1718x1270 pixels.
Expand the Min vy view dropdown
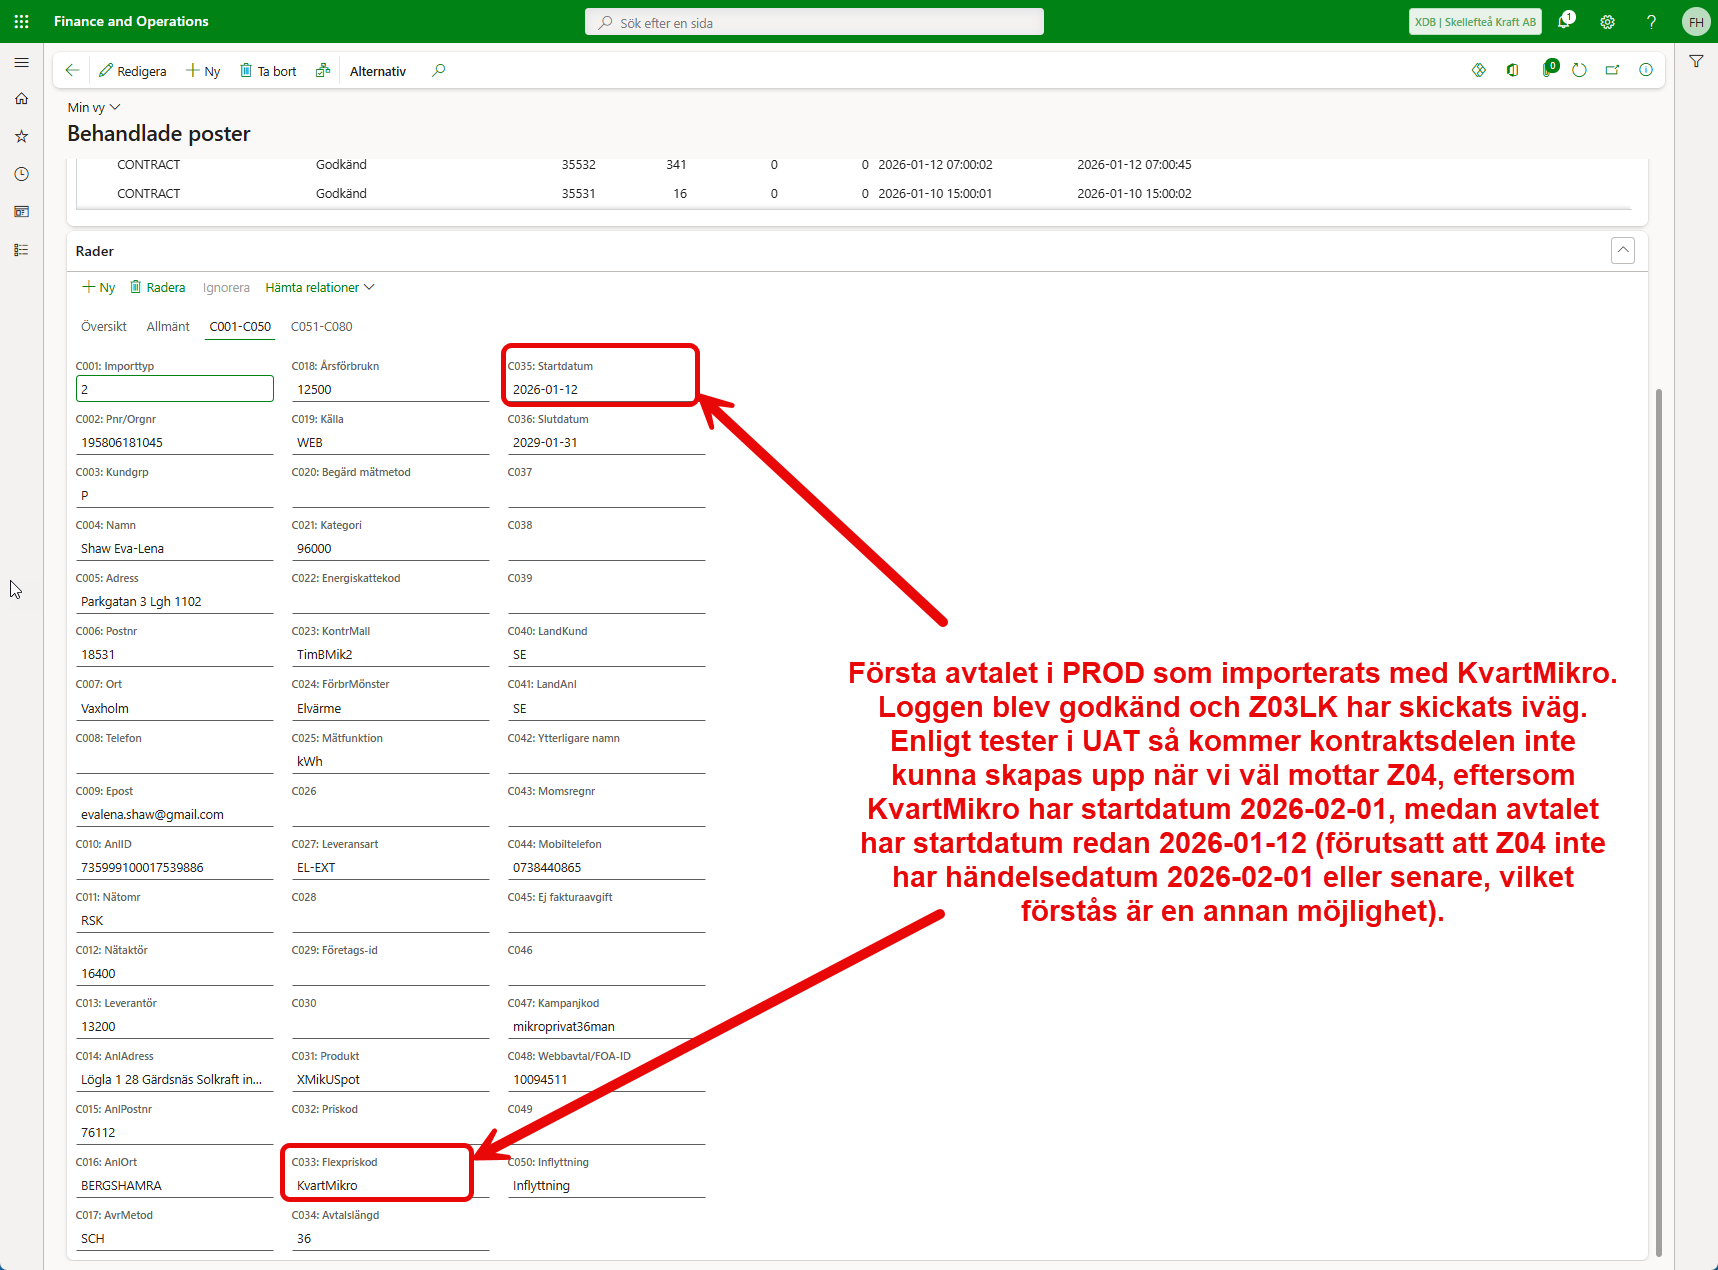click(x=94, y=107)
